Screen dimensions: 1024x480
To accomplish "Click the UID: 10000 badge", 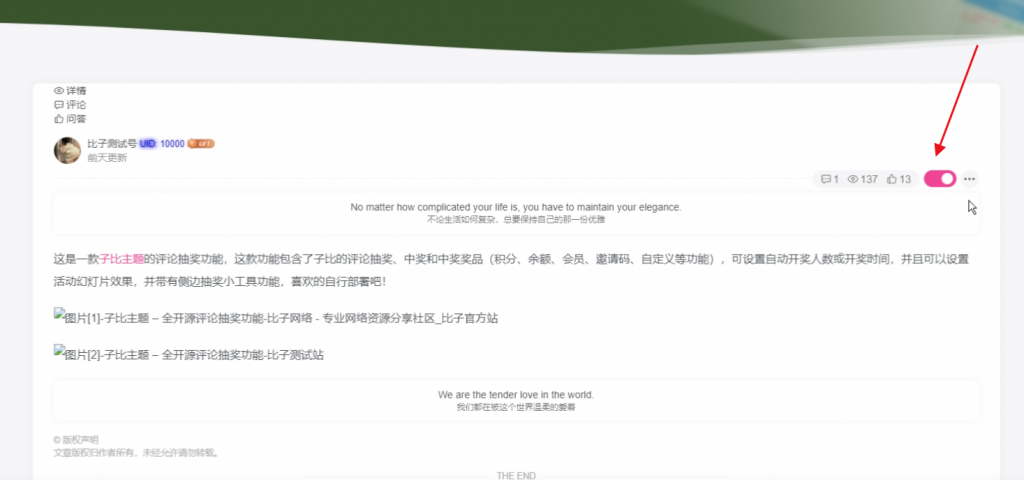I will [x=162, y=144].
